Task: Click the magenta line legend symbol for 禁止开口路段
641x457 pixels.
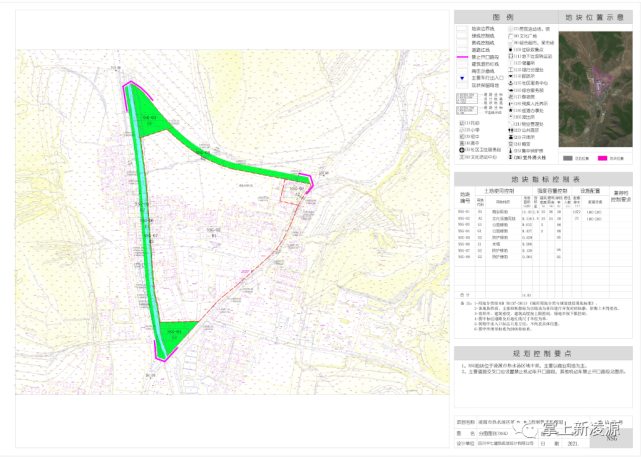Action: [462, 57]
